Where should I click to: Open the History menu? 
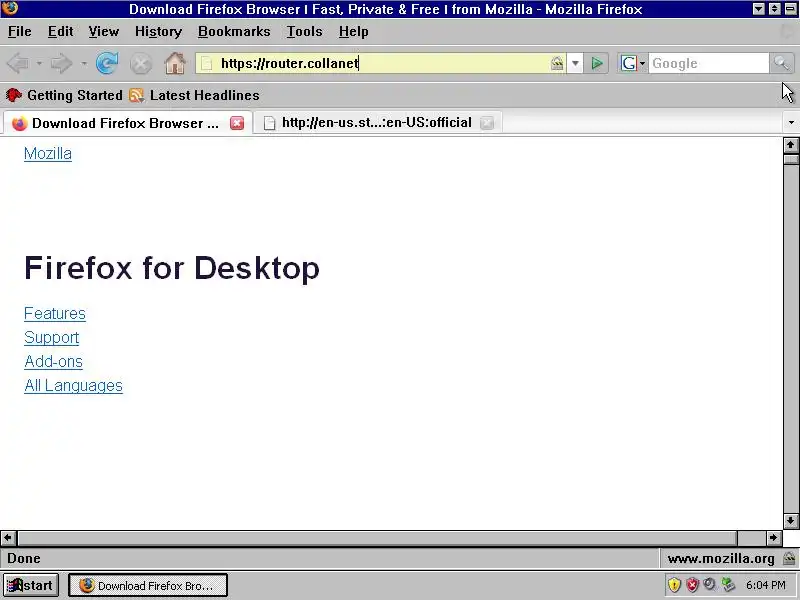[158, 32]
